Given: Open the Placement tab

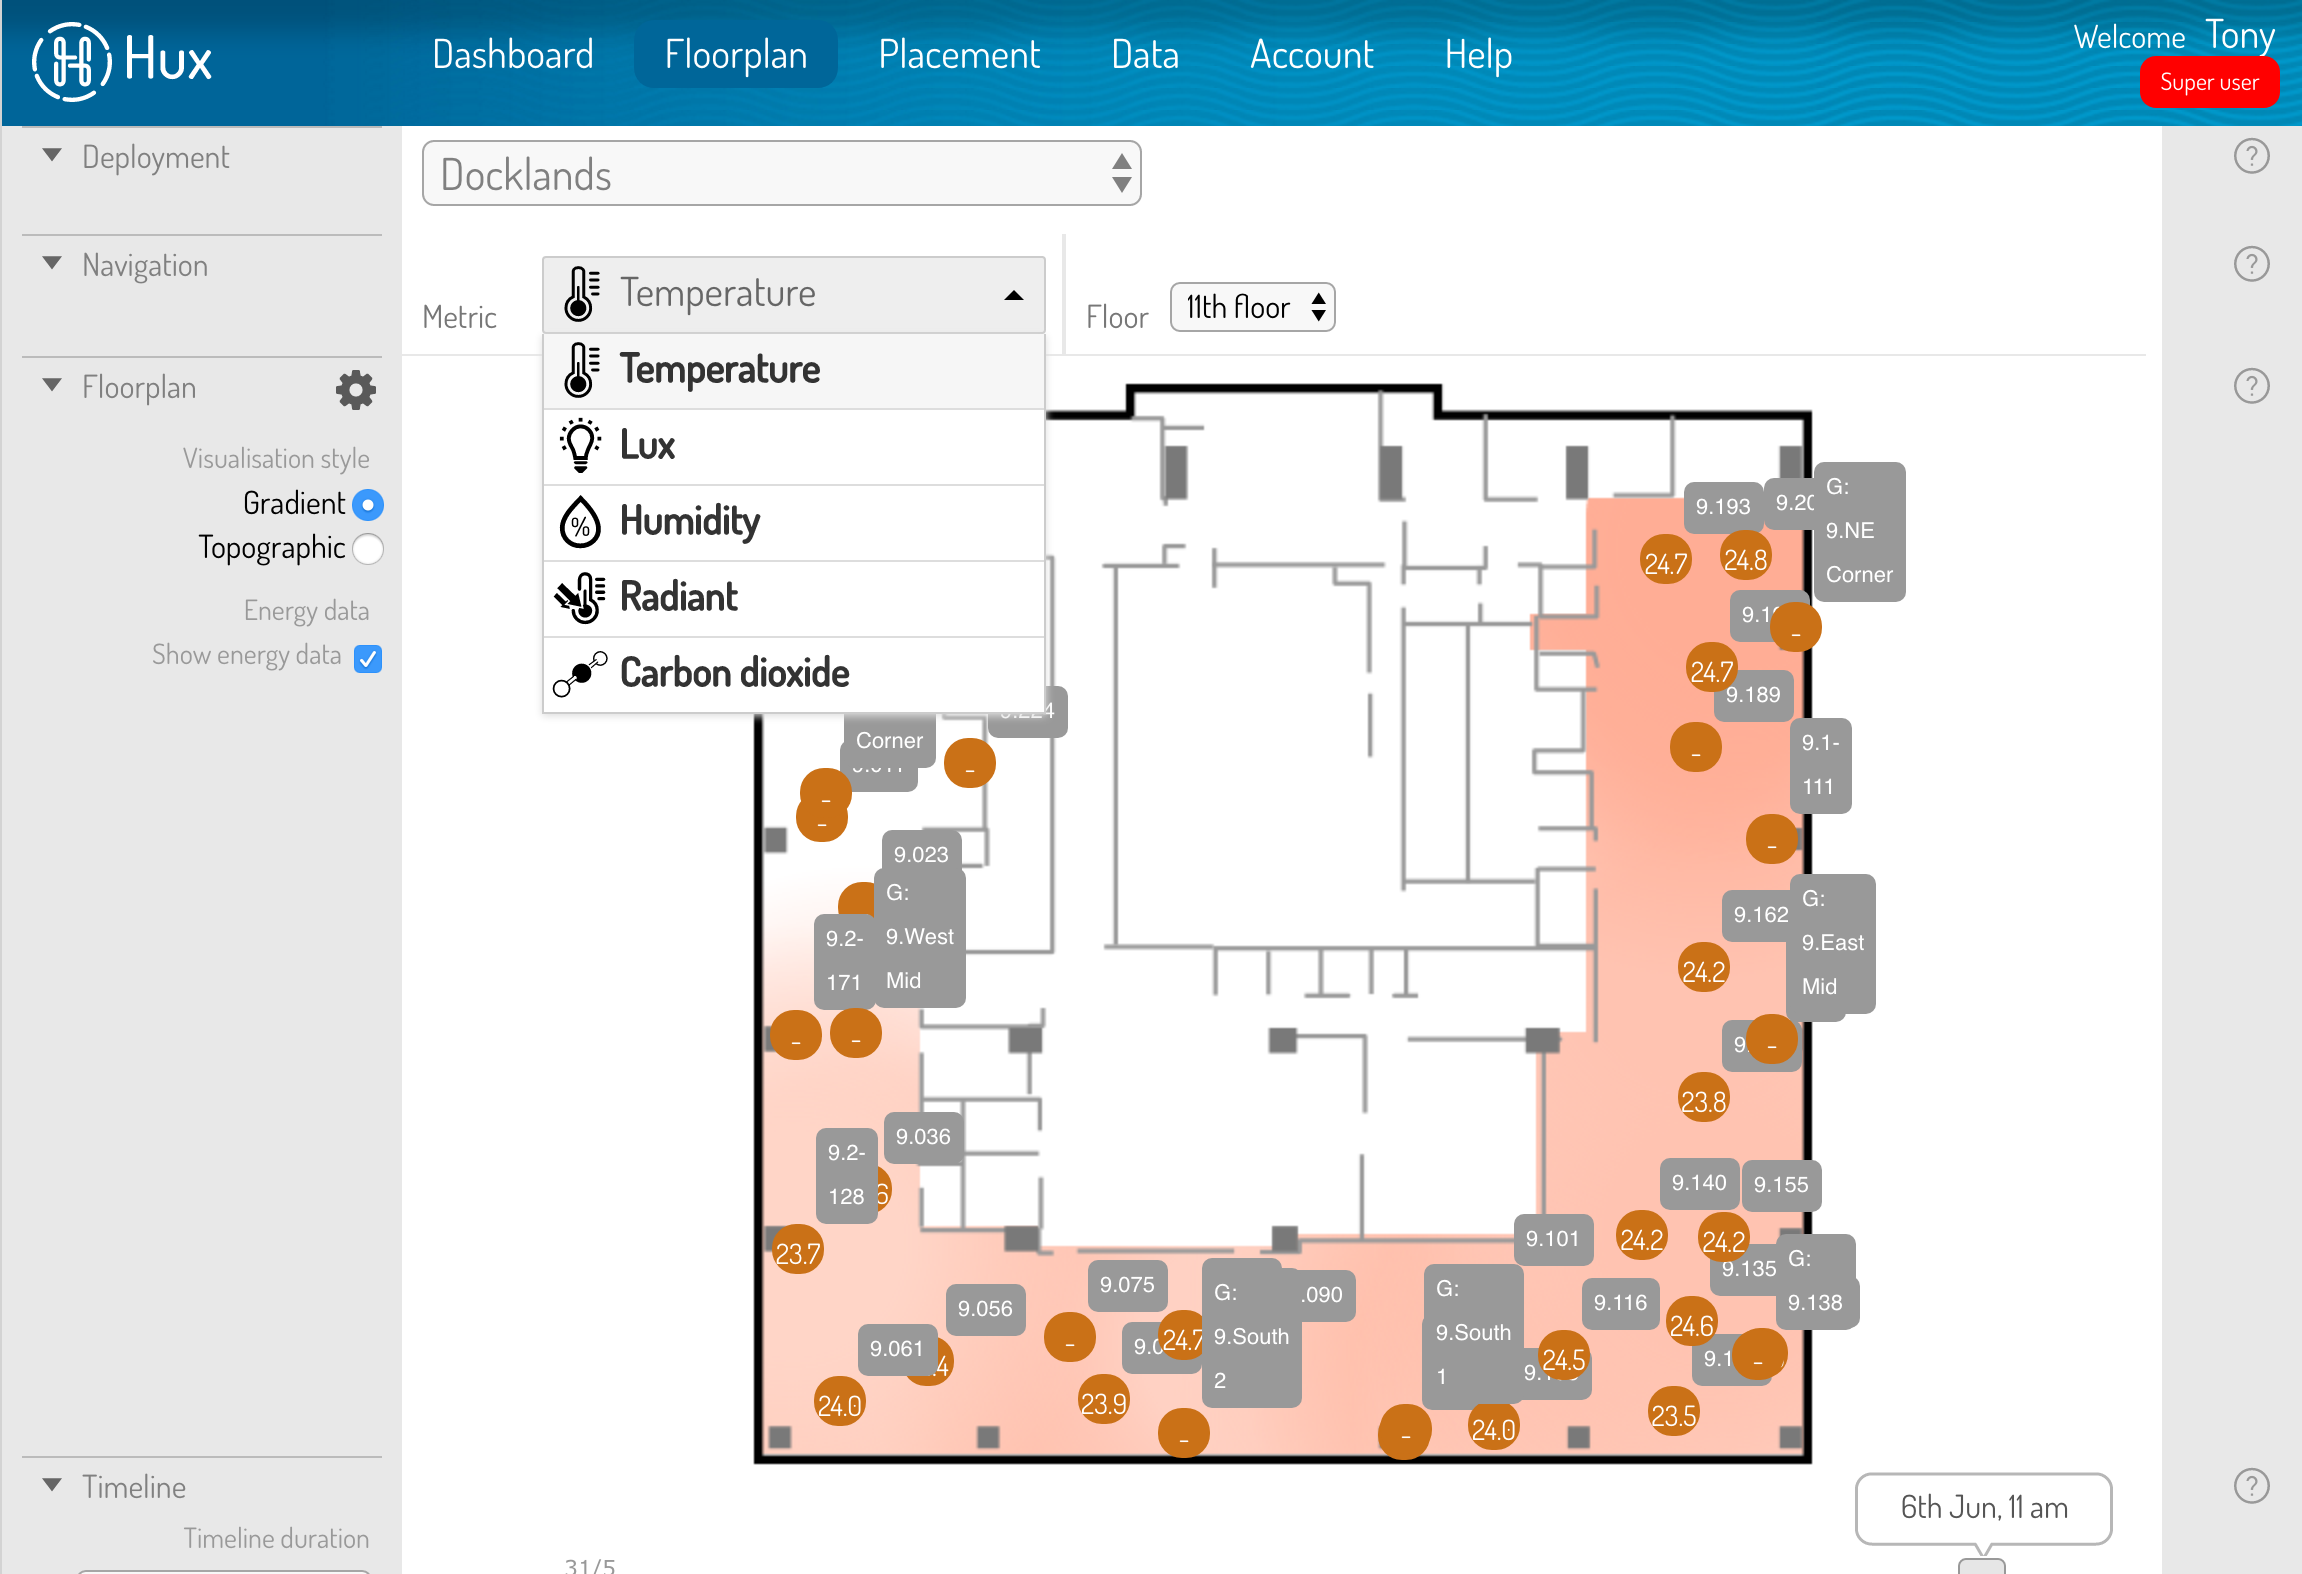Looking at the screenshot, I should pos(958,55).
